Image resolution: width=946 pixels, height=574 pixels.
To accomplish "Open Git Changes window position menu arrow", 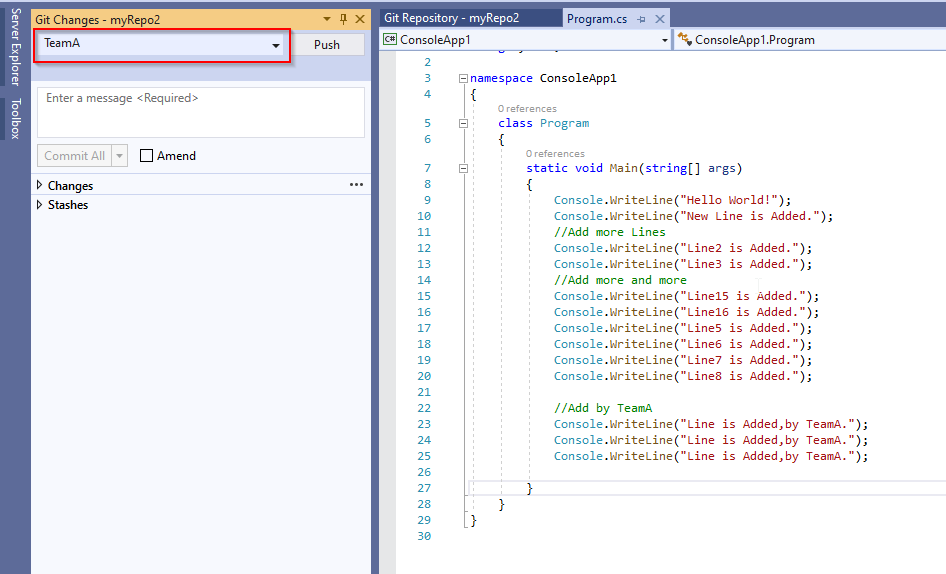I will tap(326, 19).
